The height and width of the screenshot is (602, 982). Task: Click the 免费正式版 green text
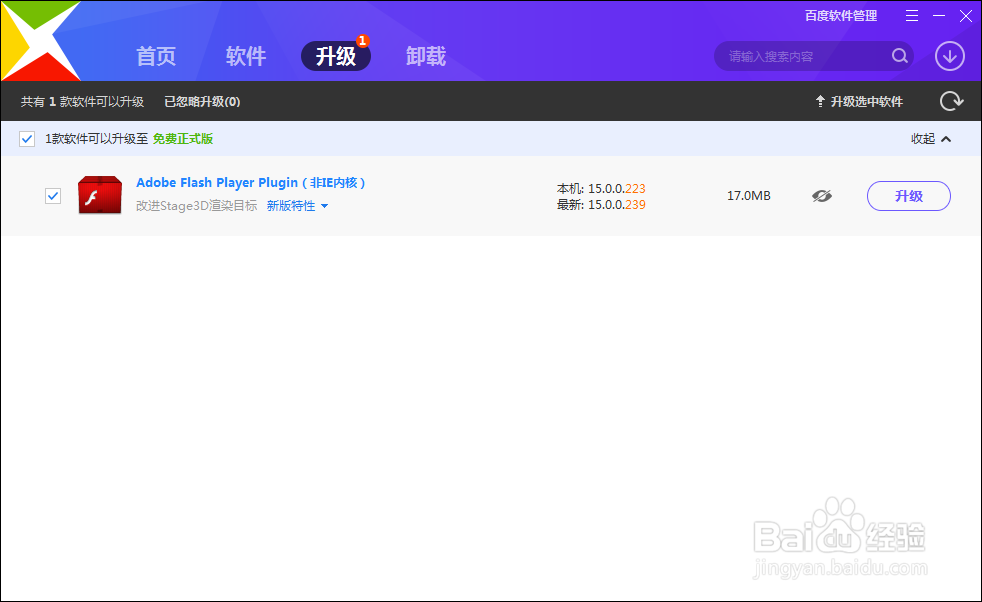183,139
